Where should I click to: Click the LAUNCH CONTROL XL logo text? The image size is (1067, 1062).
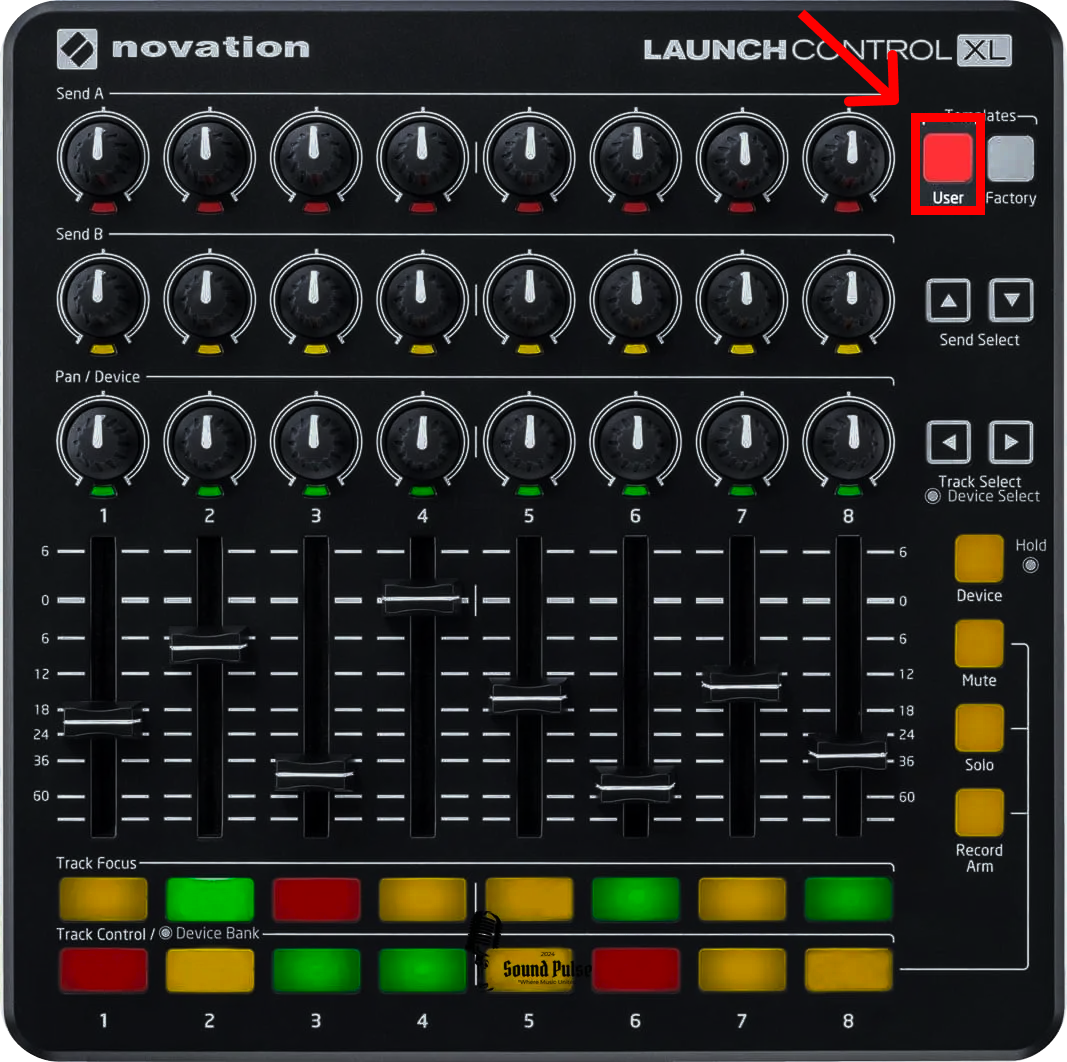coord(827,50)
